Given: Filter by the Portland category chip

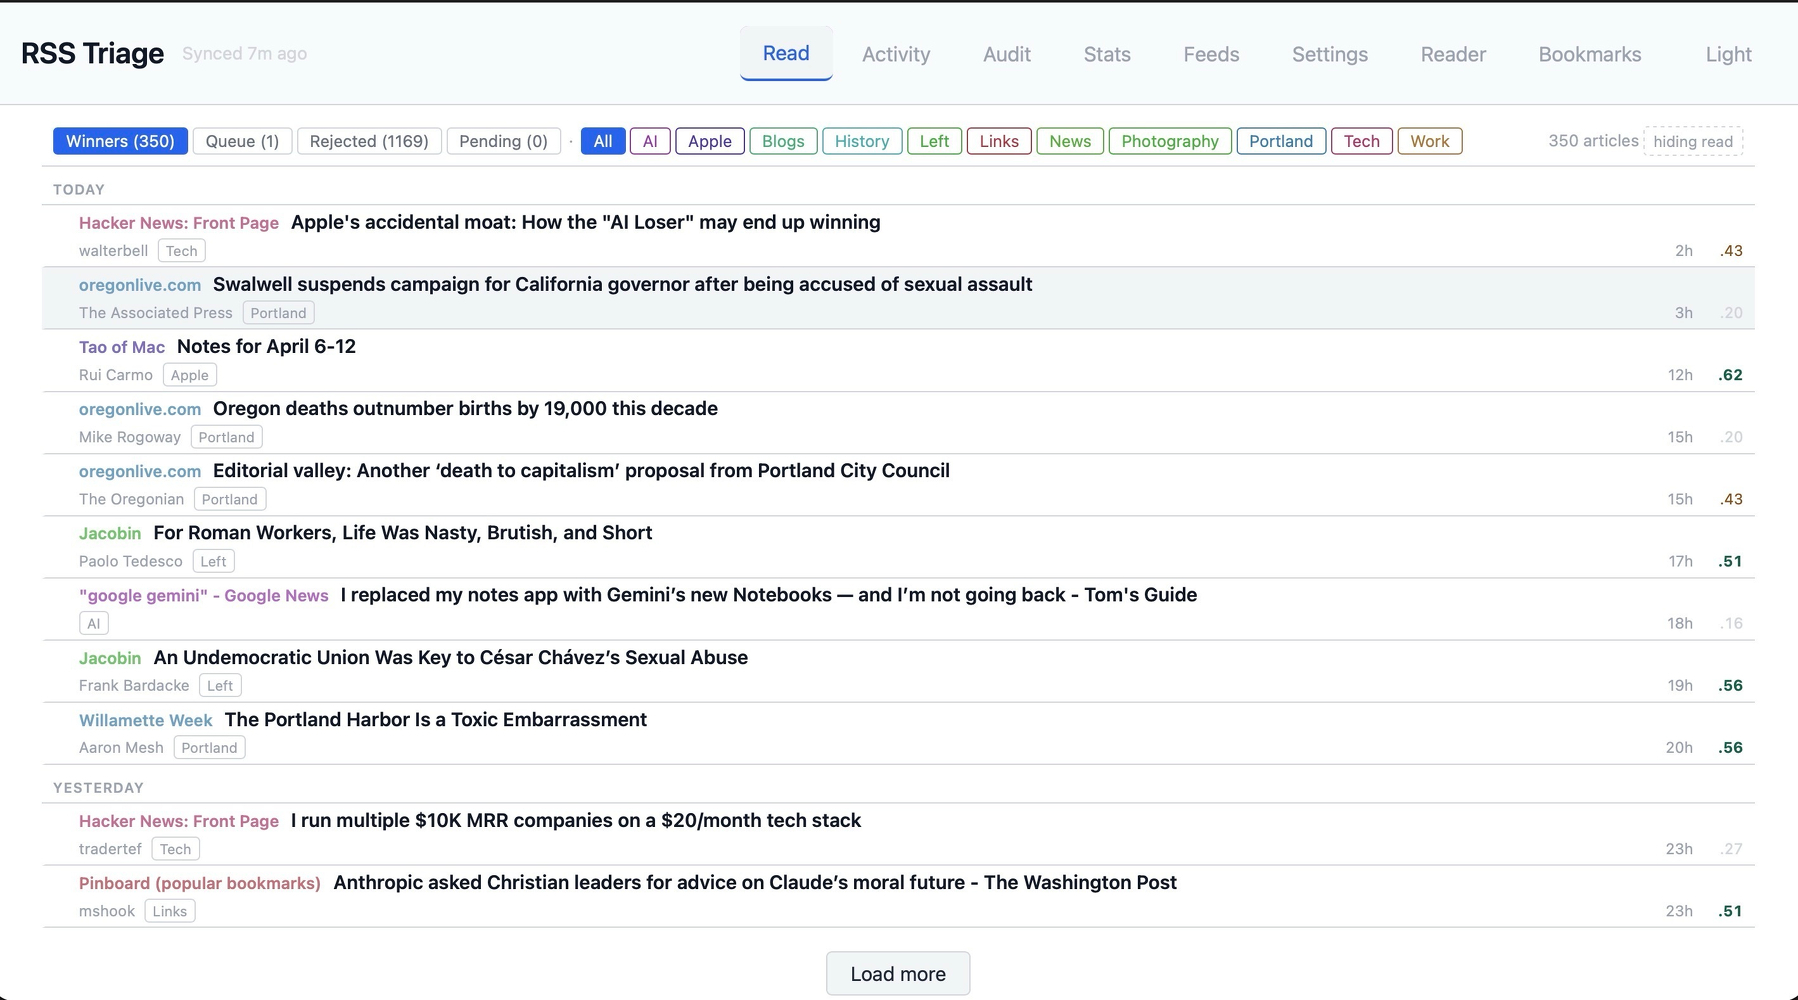Looking at the screenshot, I should [1280, 141].
